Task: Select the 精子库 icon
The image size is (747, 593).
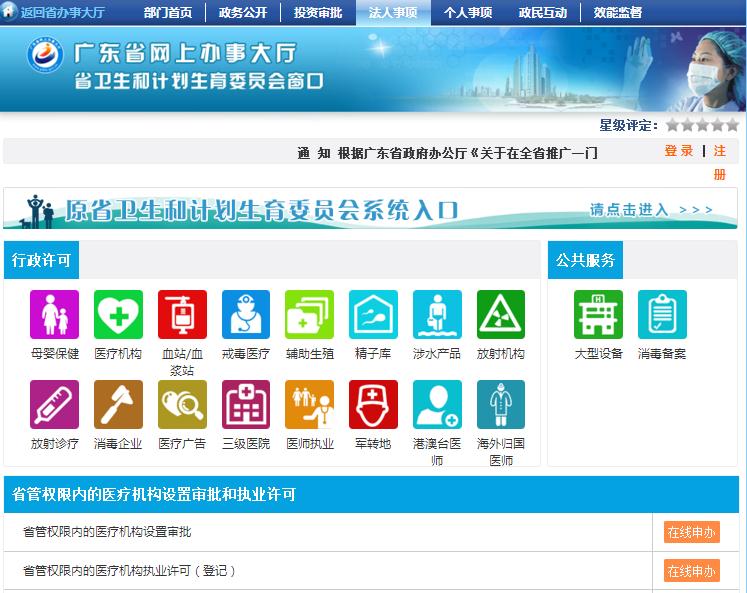Action: (x=374, y=314)
